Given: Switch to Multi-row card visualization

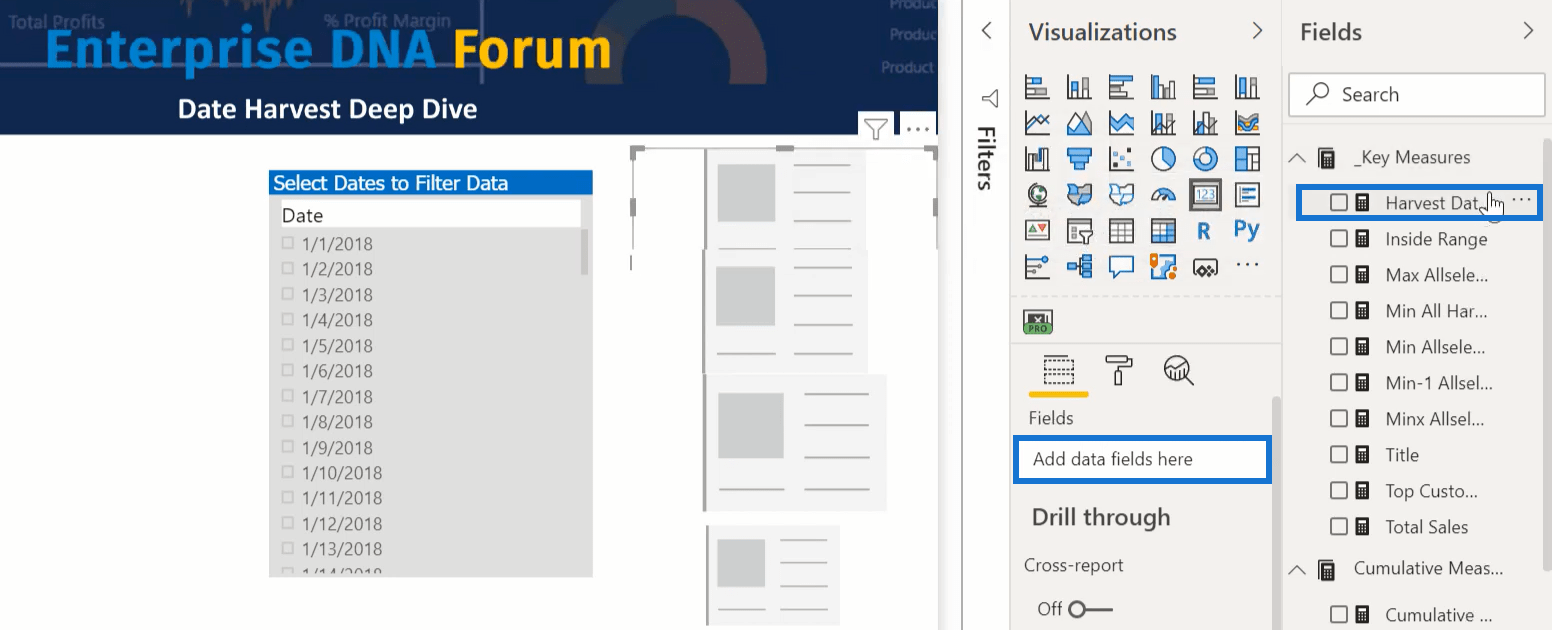Looking at the screenshot, I should (x=1247, y=195).
